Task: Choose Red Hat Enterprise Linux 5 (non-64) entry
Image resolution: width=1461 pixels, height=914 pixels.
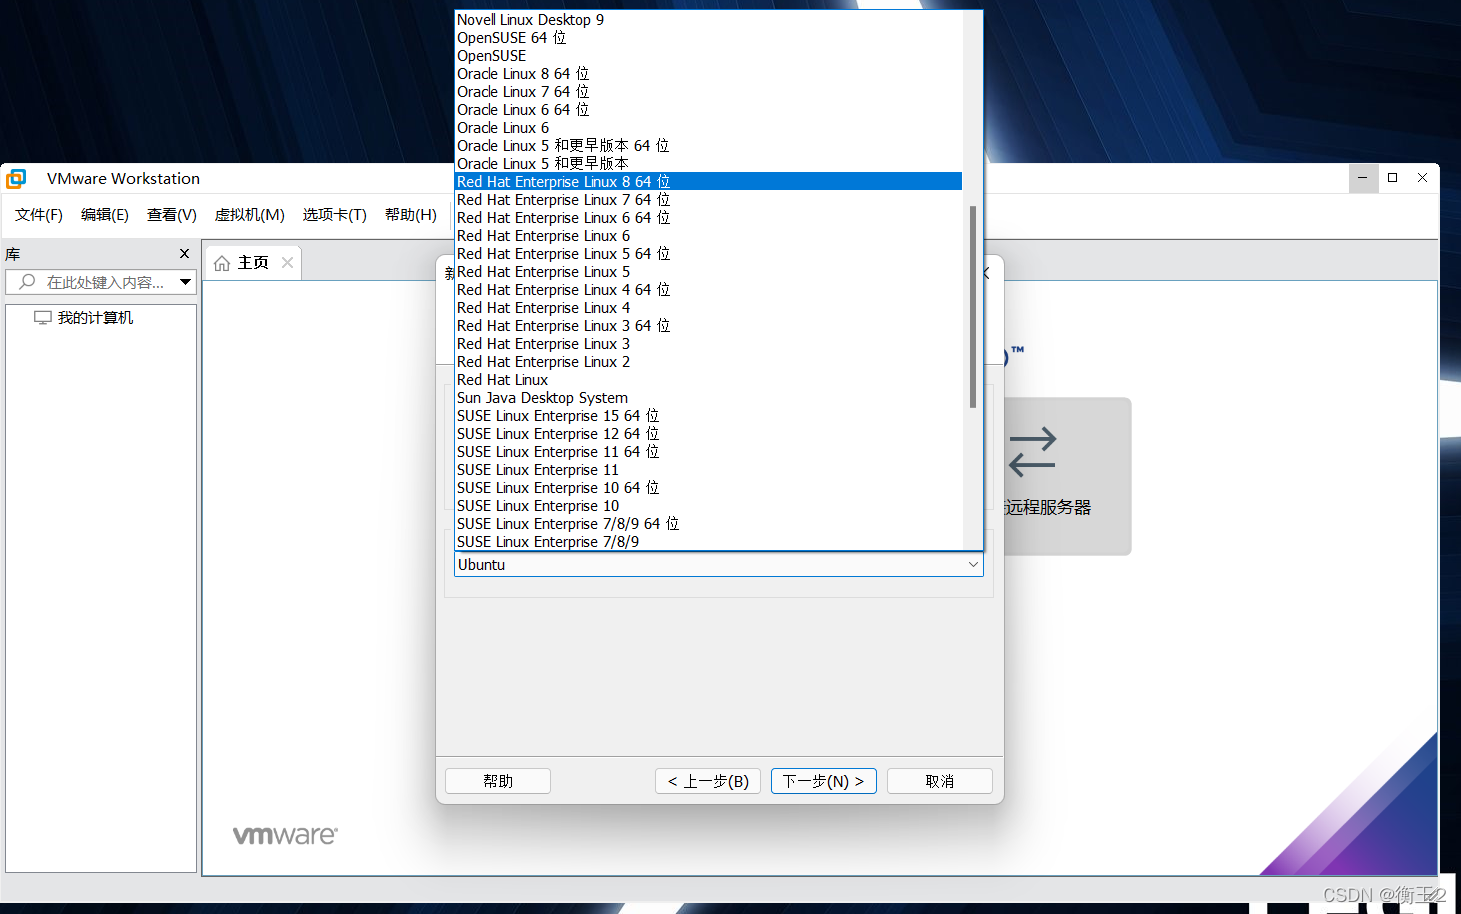Action: click(x=708, y=272)
